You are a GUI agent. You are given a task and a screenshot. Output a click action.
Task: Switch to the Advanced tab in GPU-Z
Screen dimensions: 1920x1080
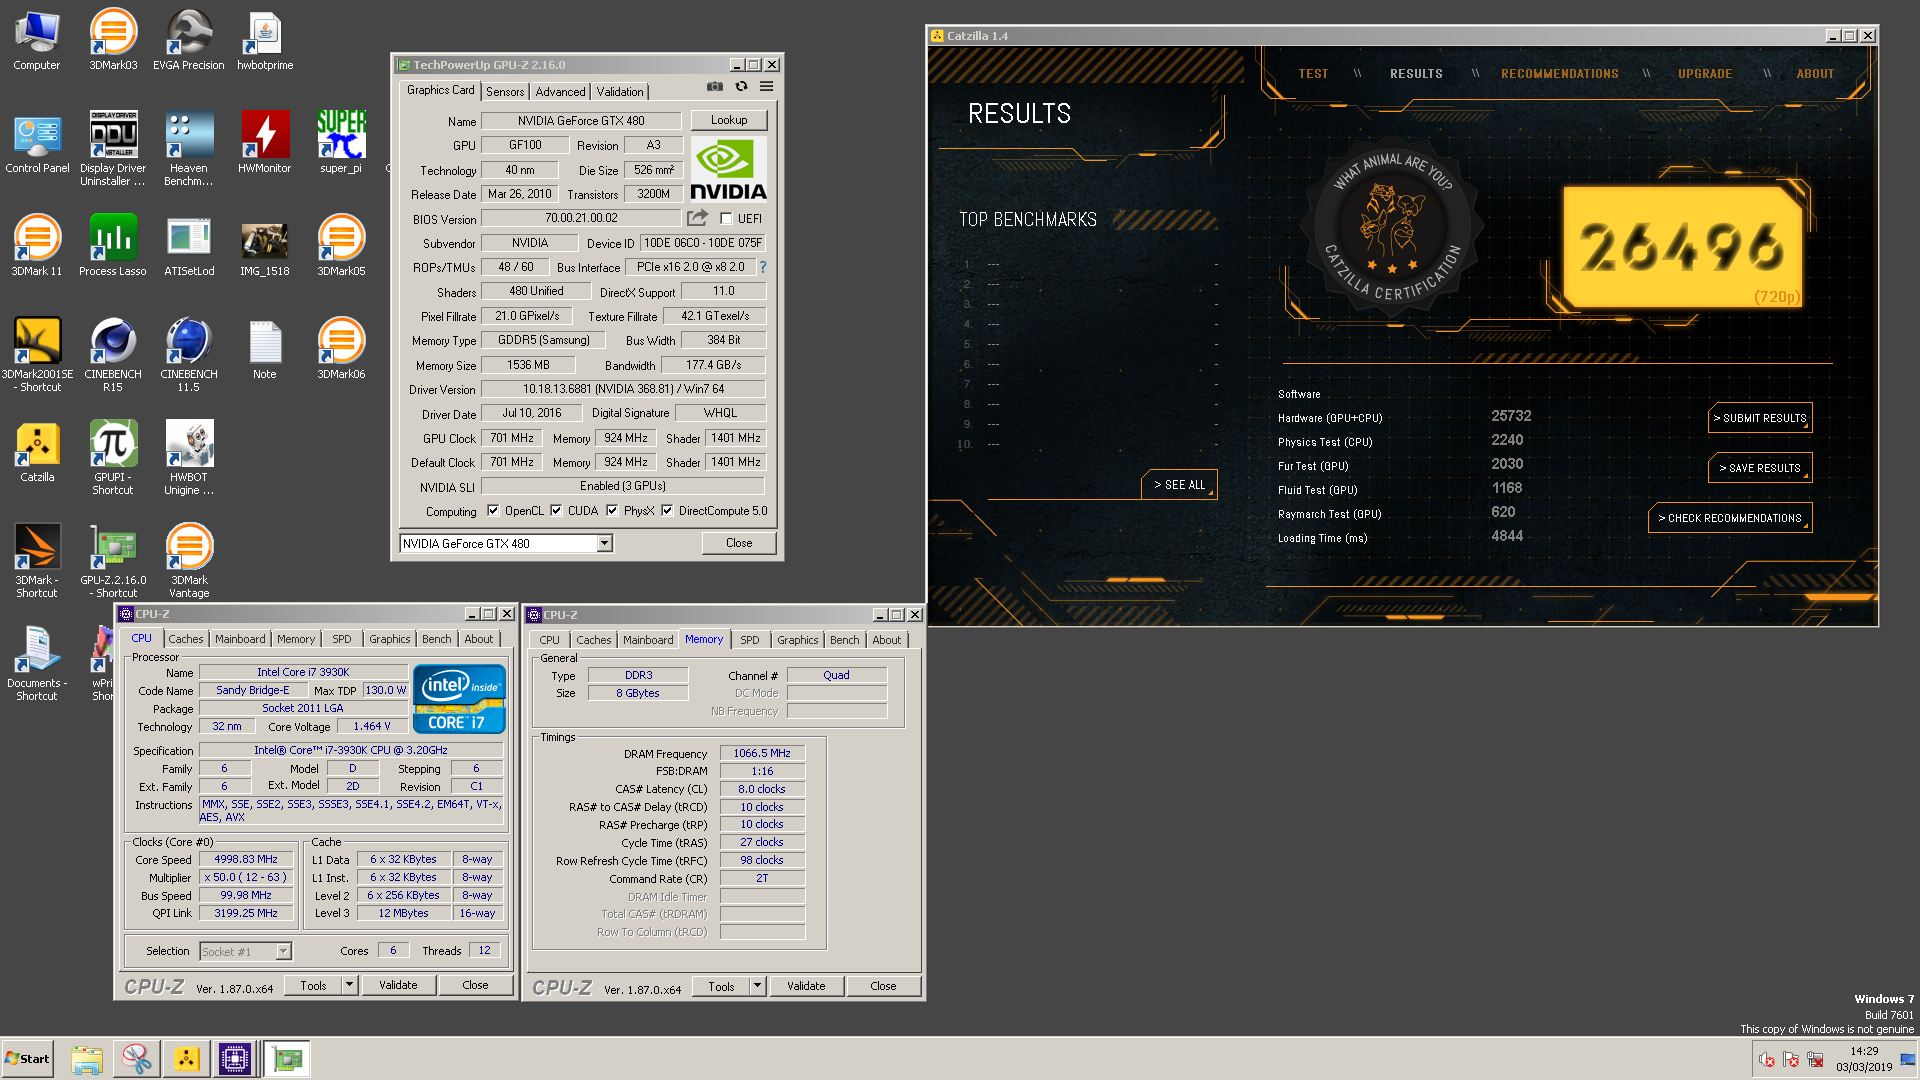[x=560, y=91]
